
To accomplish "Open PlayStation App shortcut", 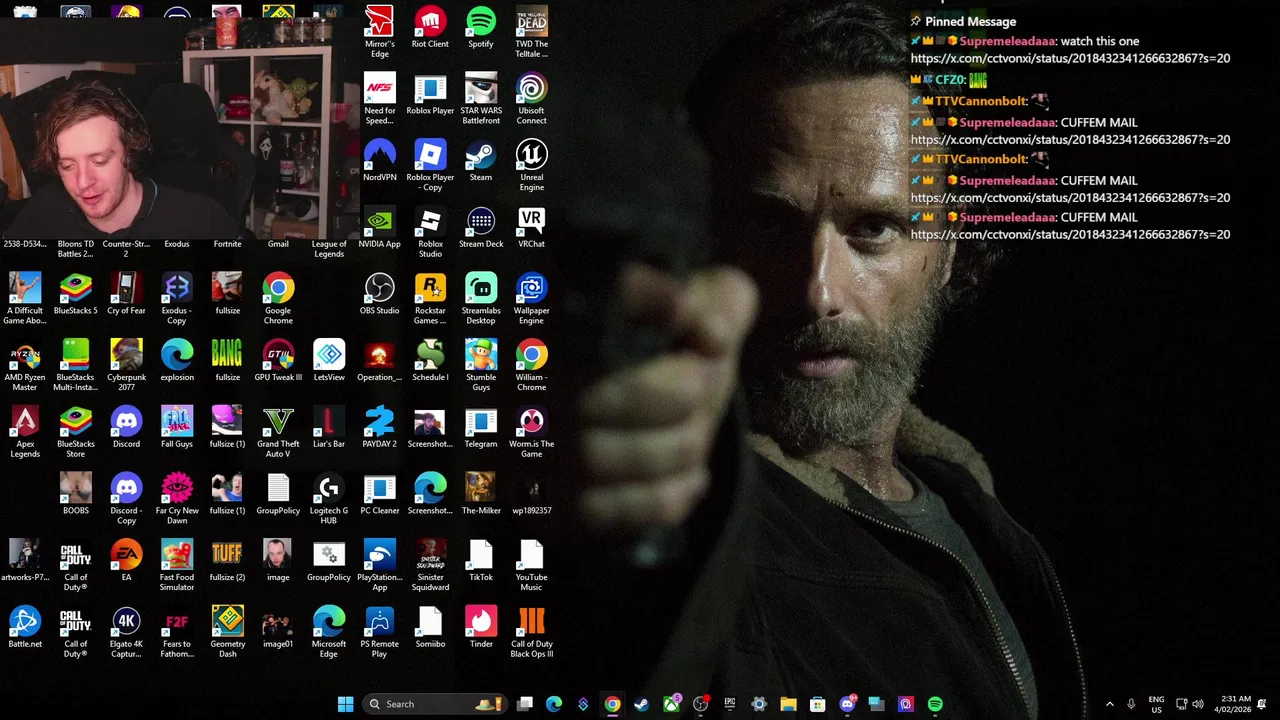I will point(379,565).
